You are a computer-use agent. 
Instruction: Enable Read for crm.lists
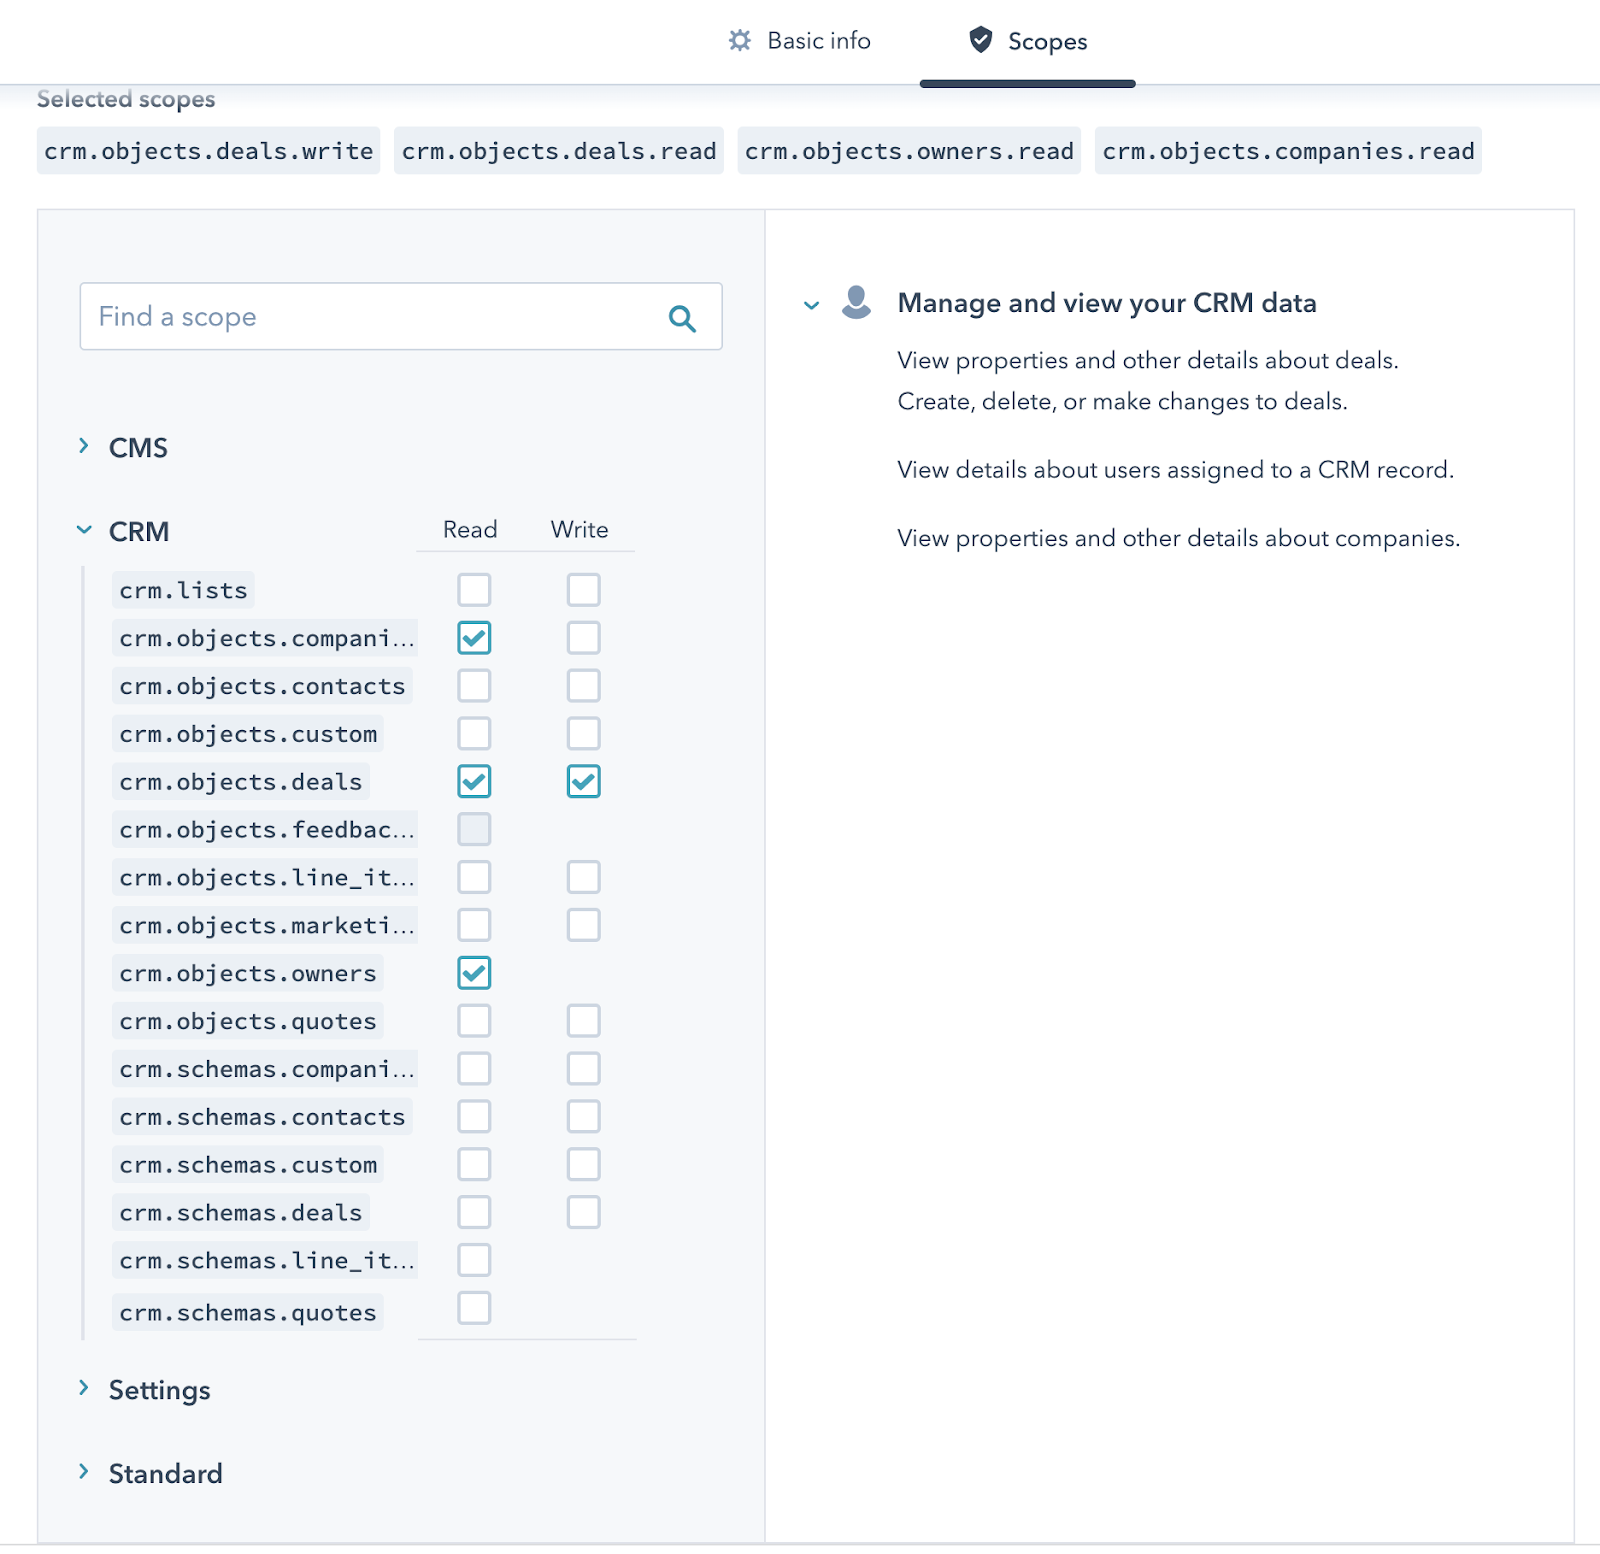(474, 590)
